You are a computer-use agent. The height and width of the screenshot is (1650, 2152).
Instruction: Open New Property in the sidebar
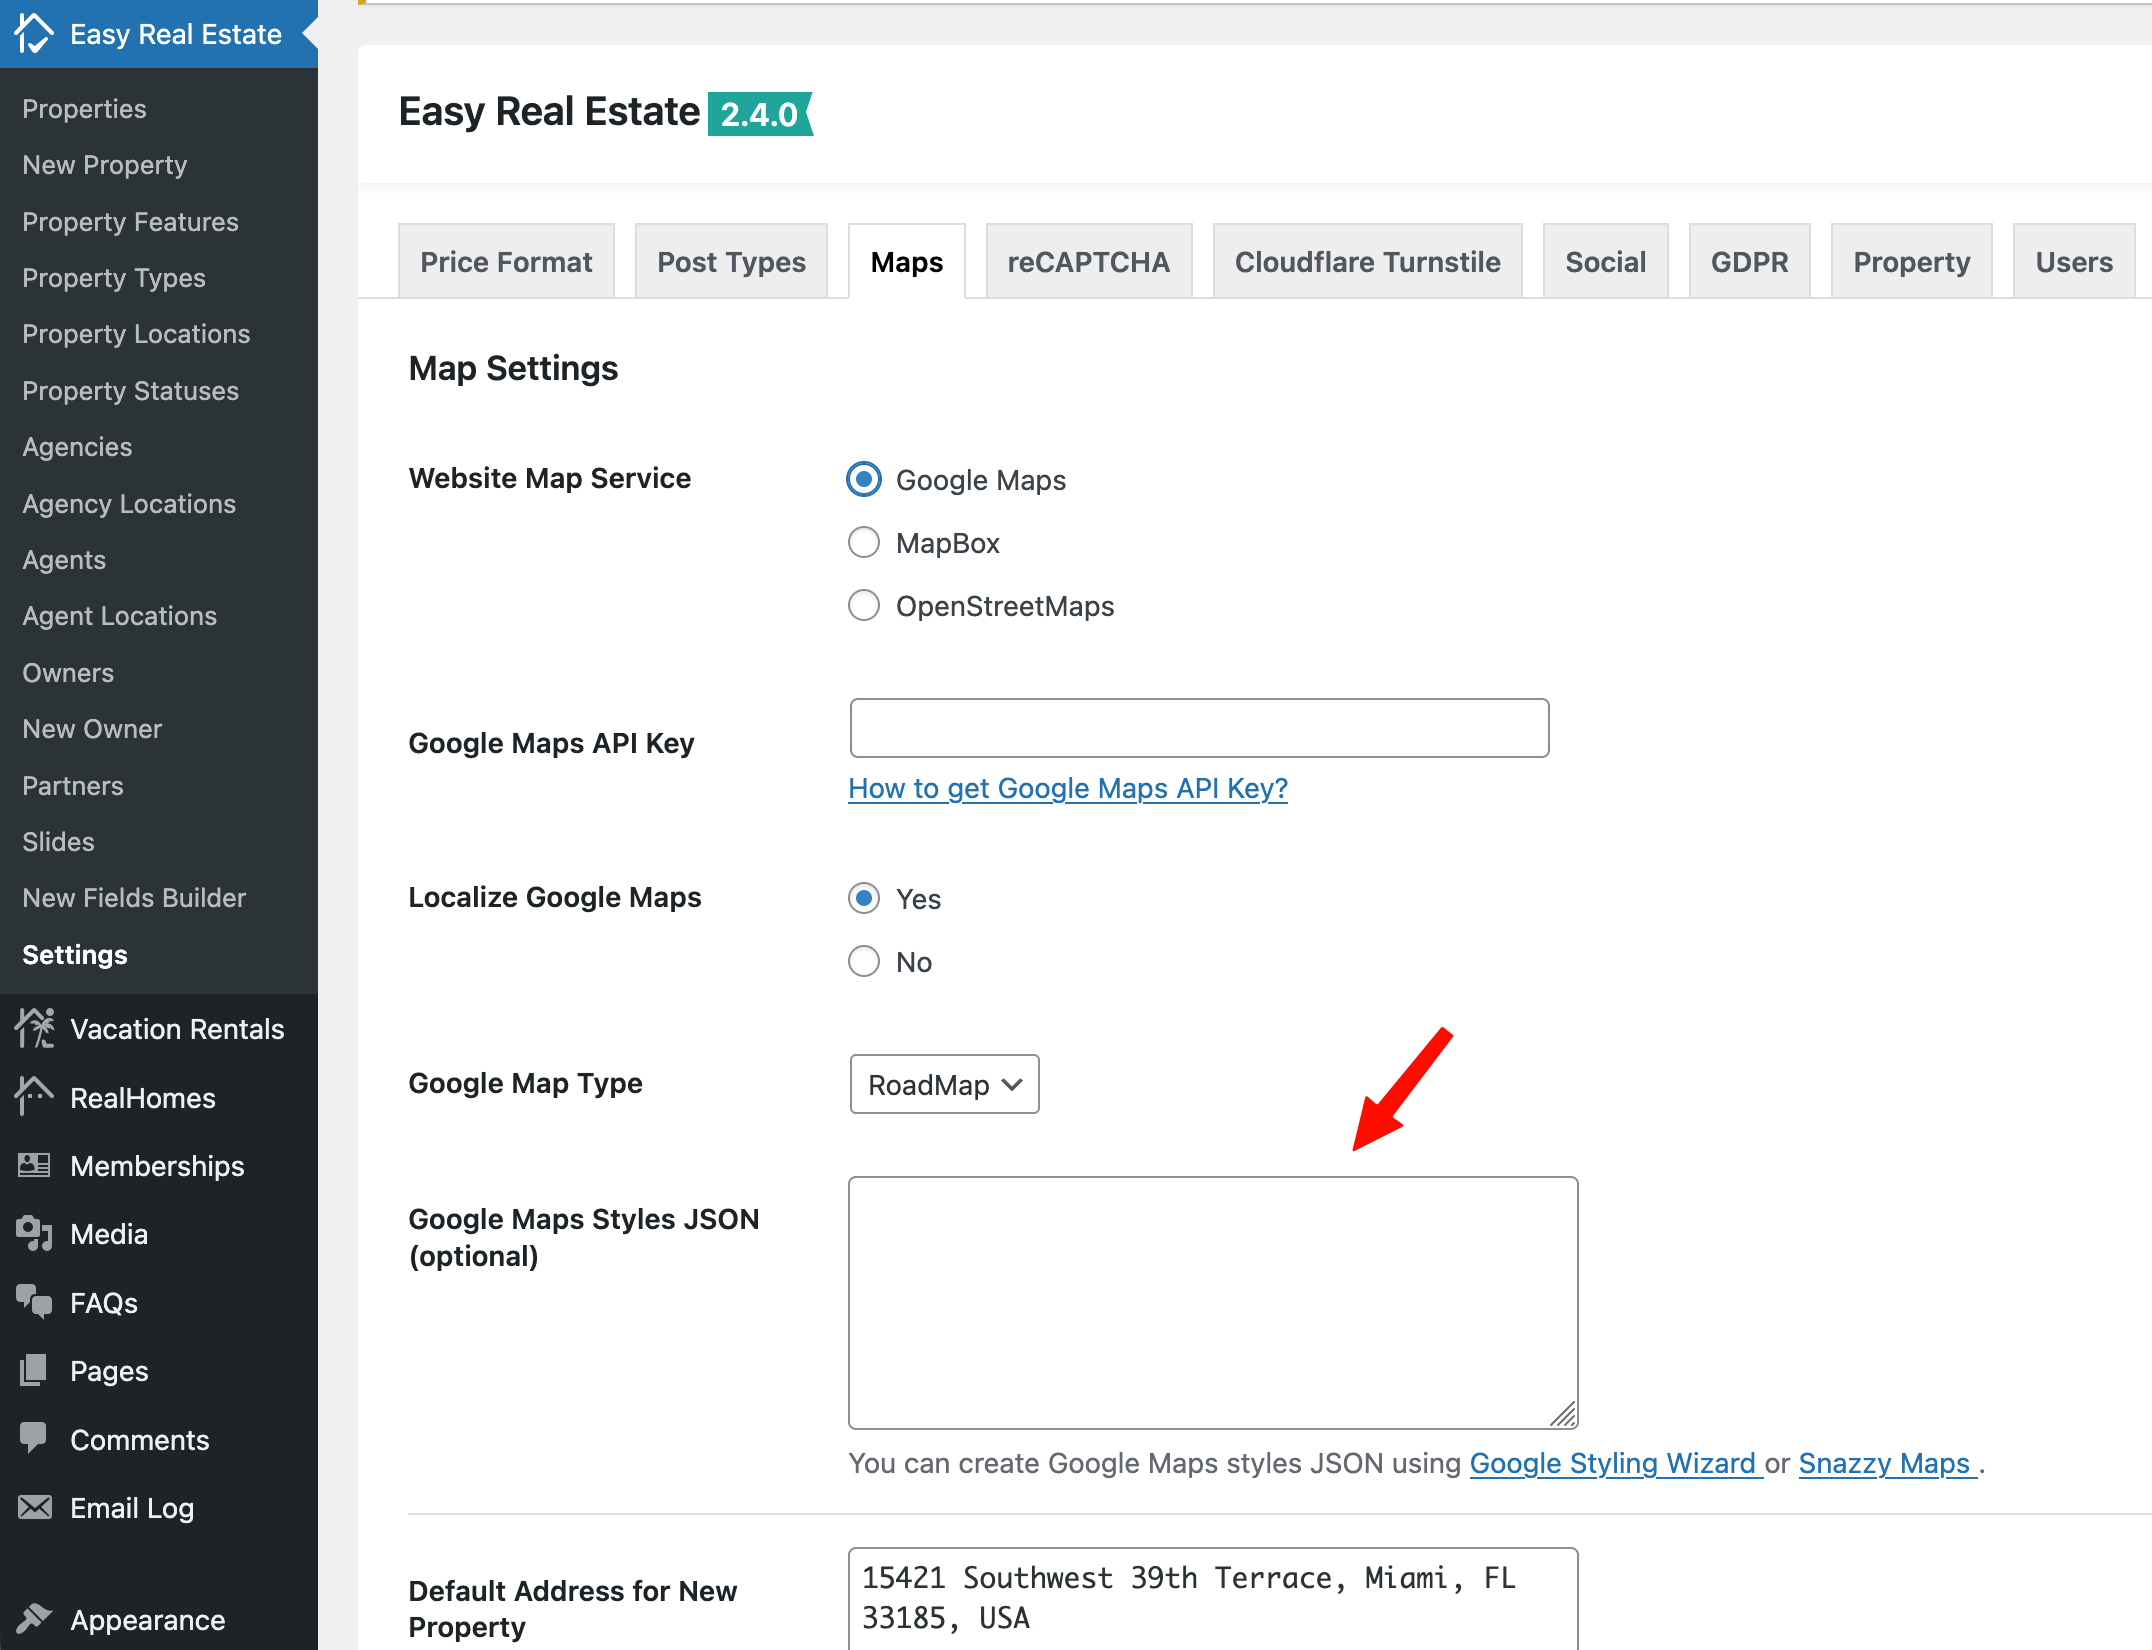[105, 165]
